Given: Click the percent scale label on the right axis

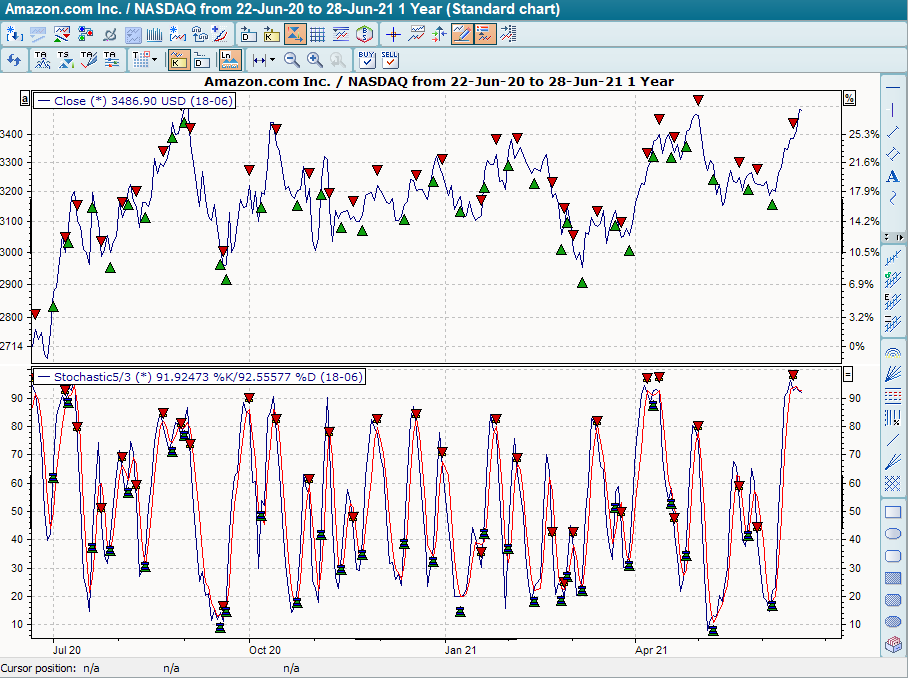Looking at the screenshot, I should point(851,97).
